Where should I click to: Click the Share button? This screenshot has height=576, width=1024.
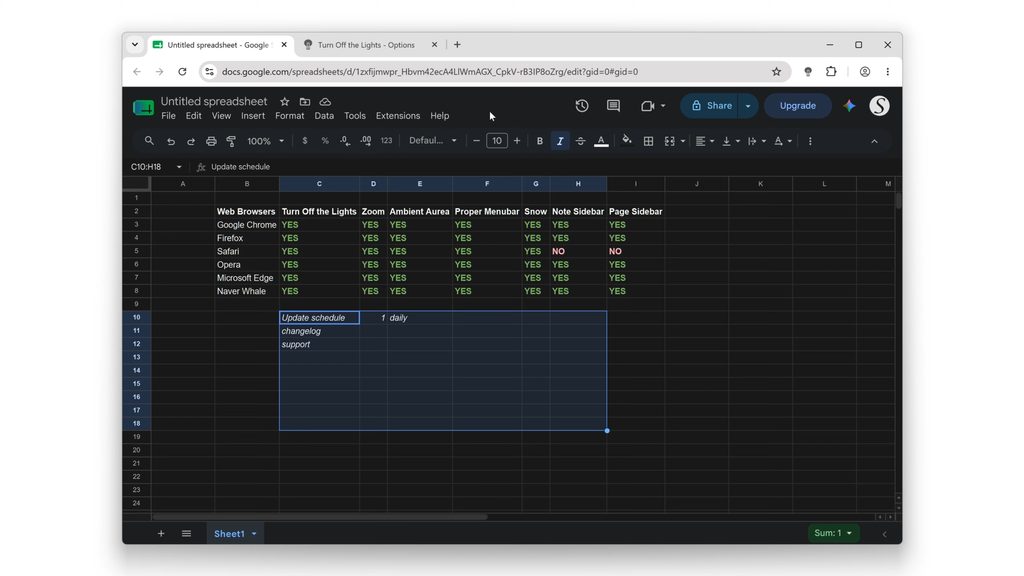point(710,106)
